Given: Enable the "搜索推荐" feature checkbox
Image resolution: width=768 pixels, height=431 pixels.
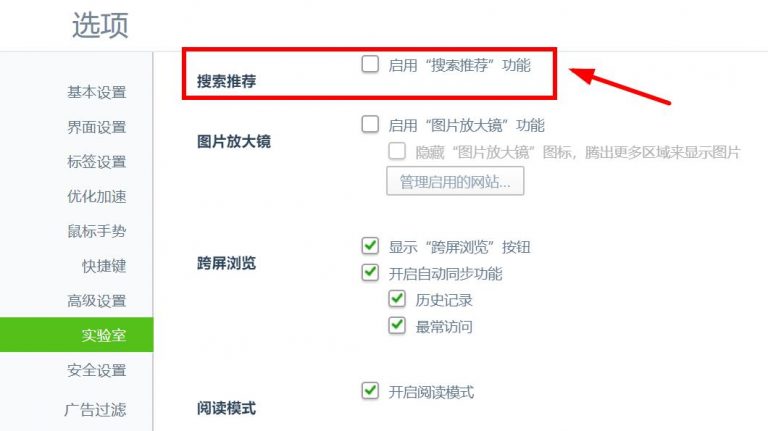Looking at the screenshot, I should coord(370,64).
